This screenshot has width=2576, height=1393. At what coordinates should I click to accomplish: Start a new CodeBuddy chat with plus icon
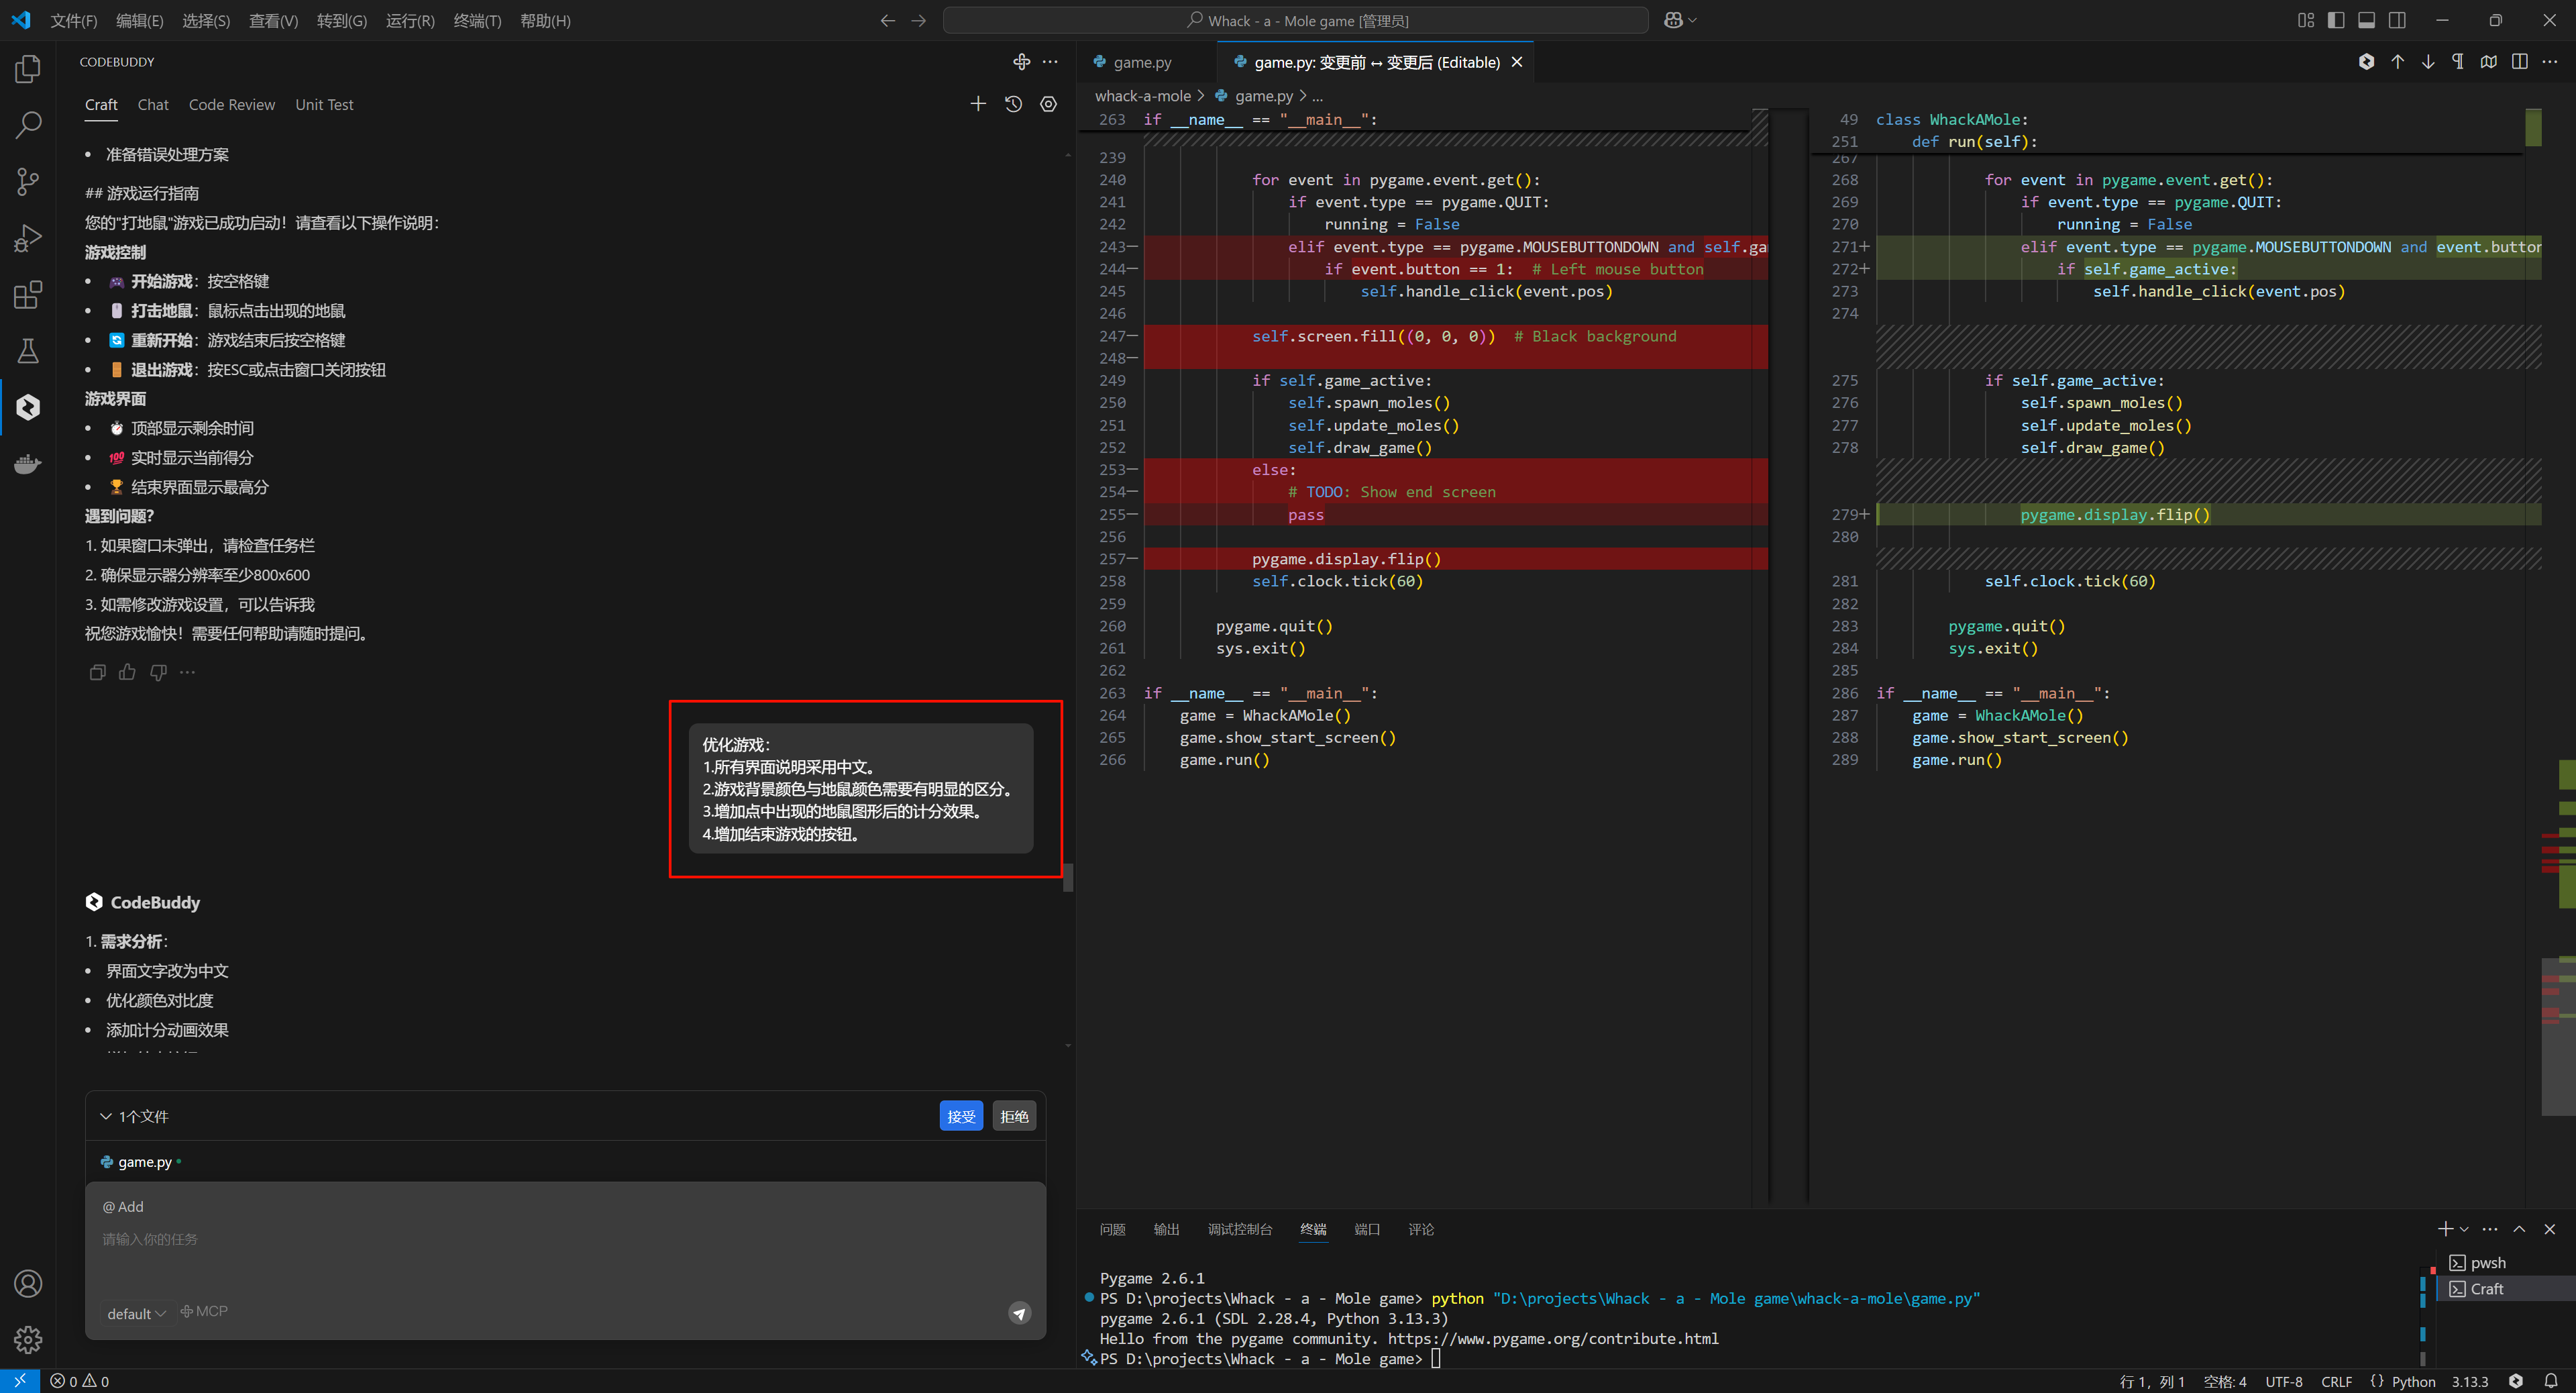coord(978,104)
